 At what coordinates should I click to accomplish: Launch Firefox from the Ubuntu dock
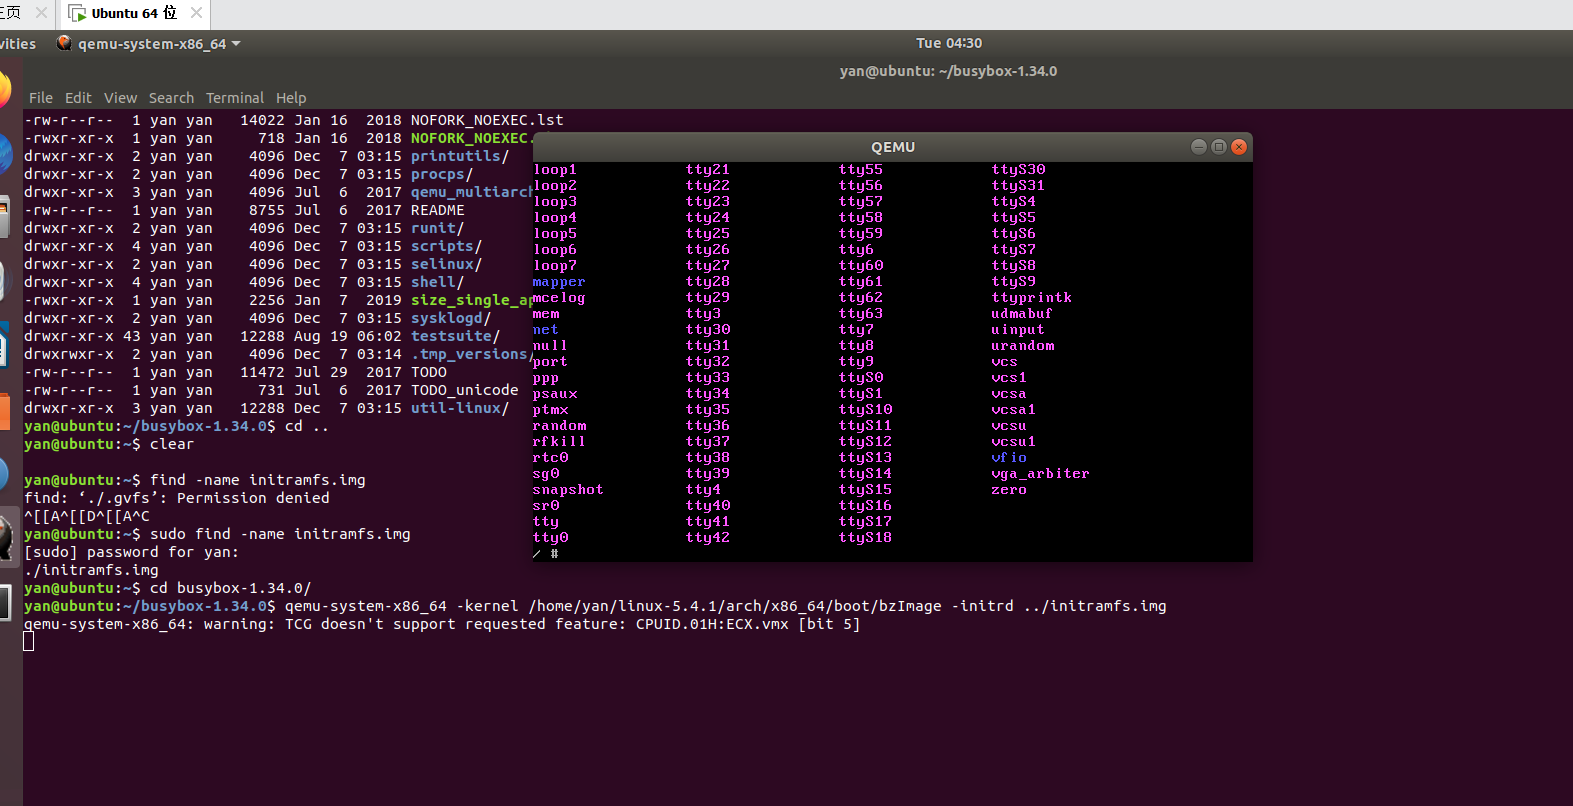[4, 90]
